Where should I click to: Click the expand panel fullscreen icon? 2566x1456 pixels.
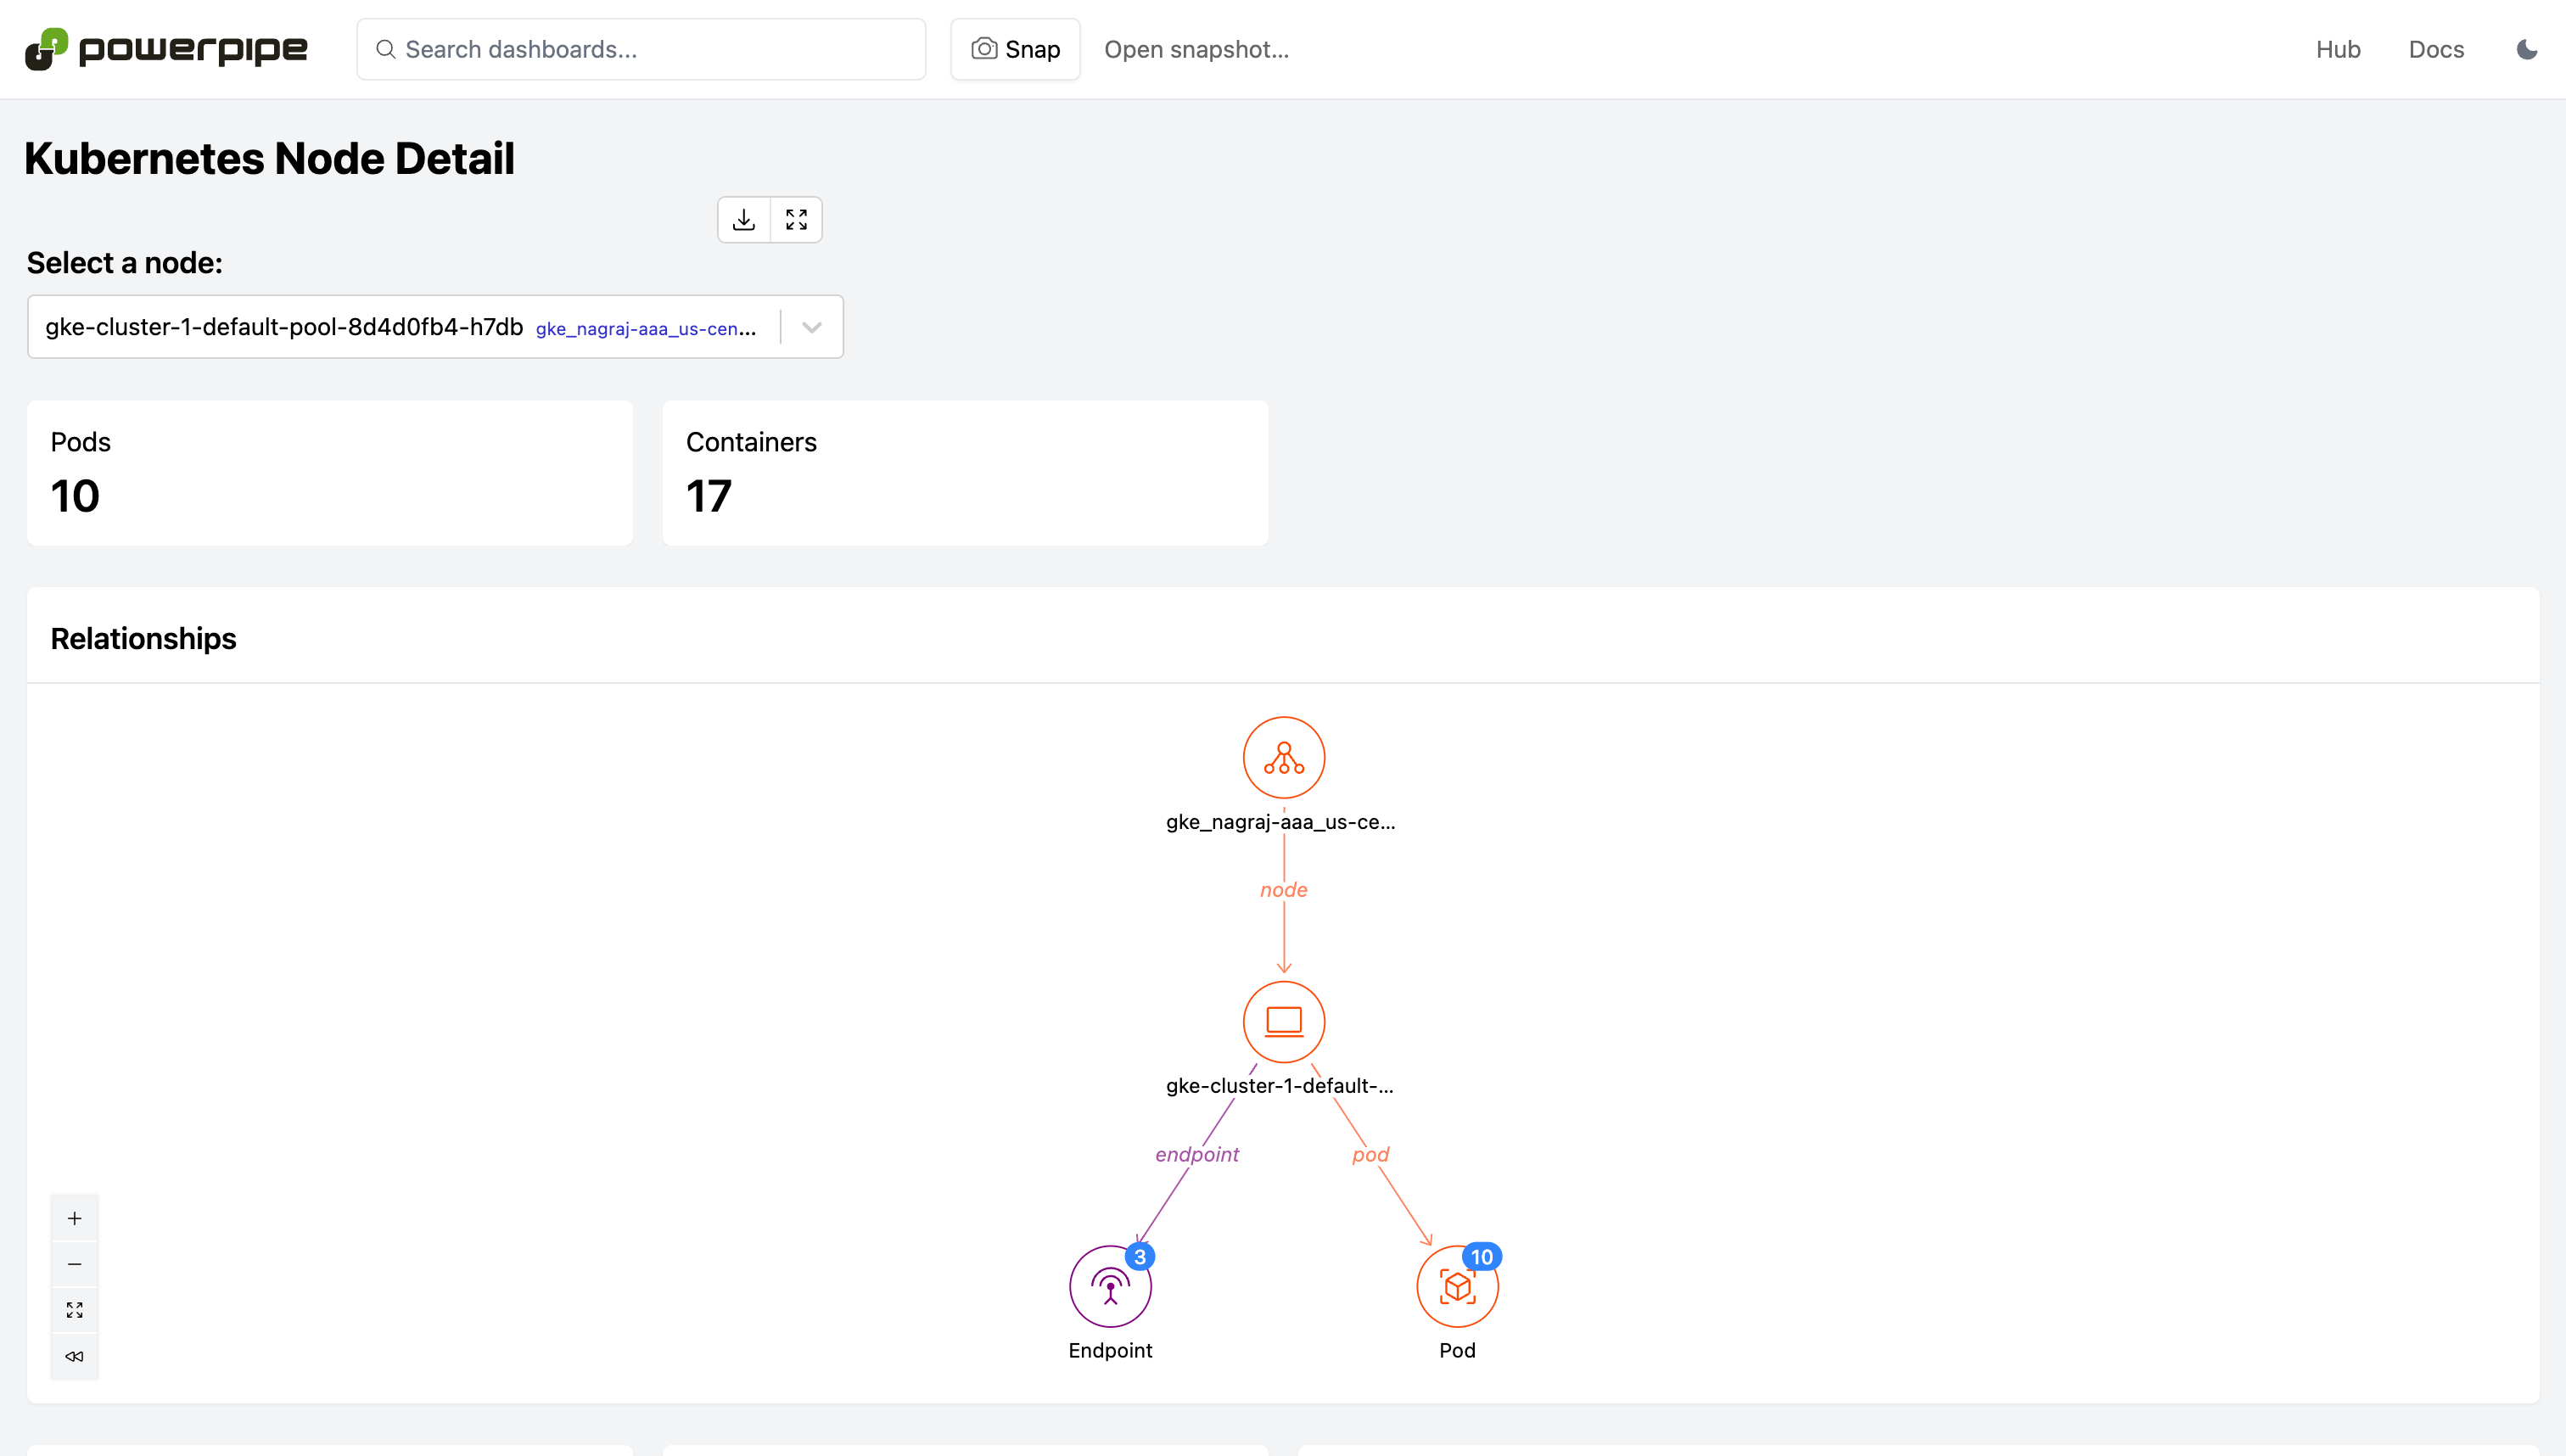point(796,220)
